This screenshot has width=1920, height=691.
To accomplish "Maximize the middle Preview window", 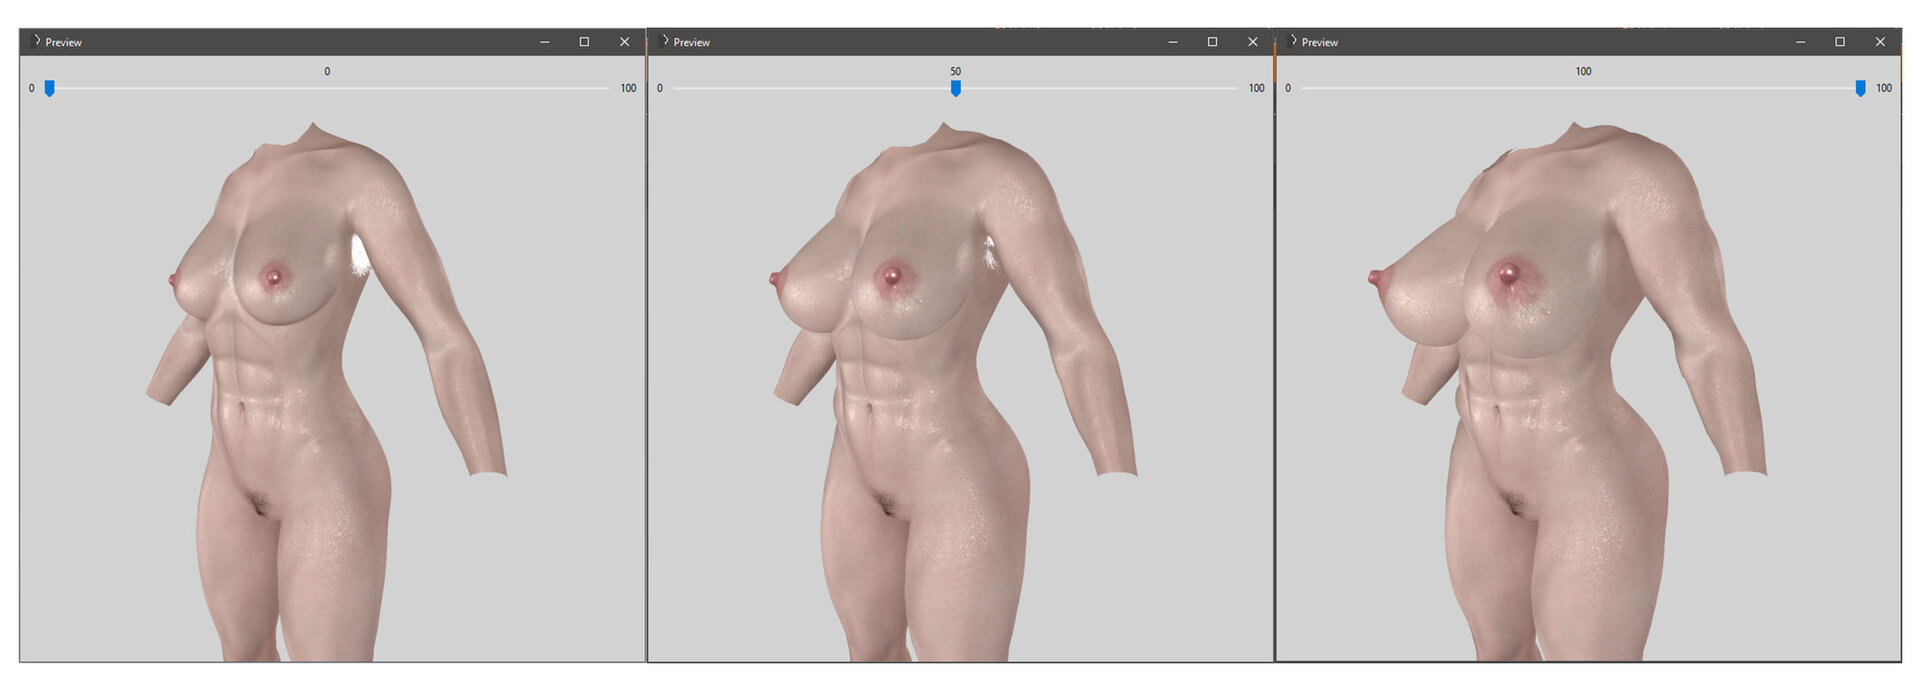I will coord(1212,42).
